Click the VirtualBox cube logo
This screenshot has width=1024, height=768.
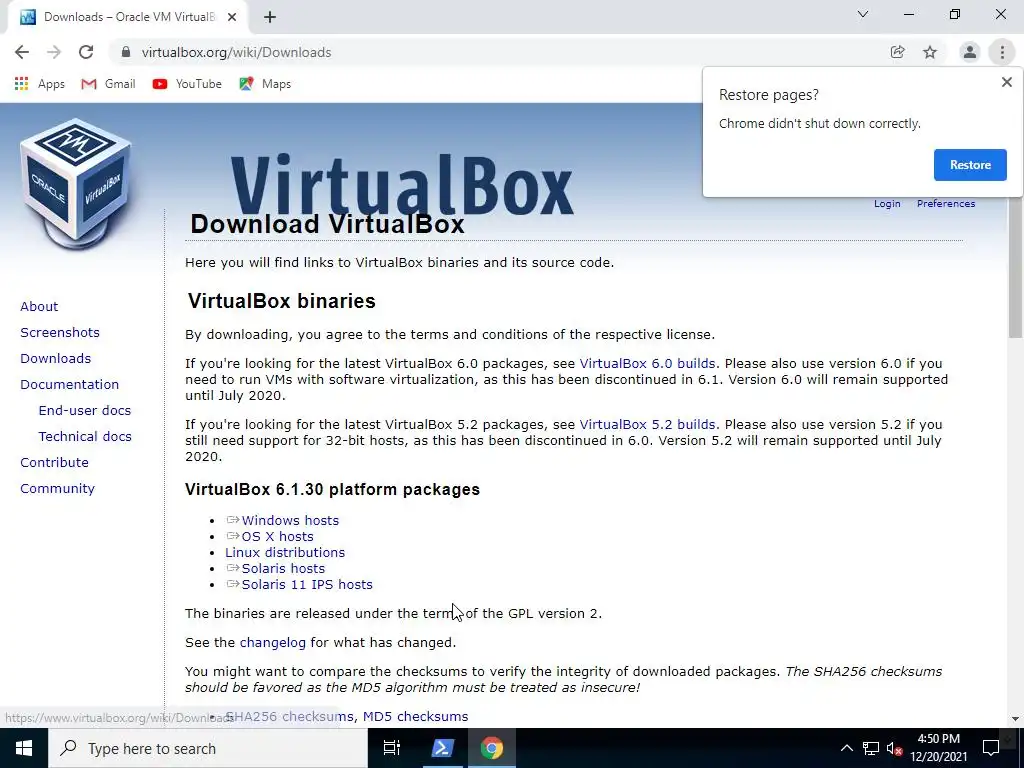pyautogui.click(x=76, y=184)
